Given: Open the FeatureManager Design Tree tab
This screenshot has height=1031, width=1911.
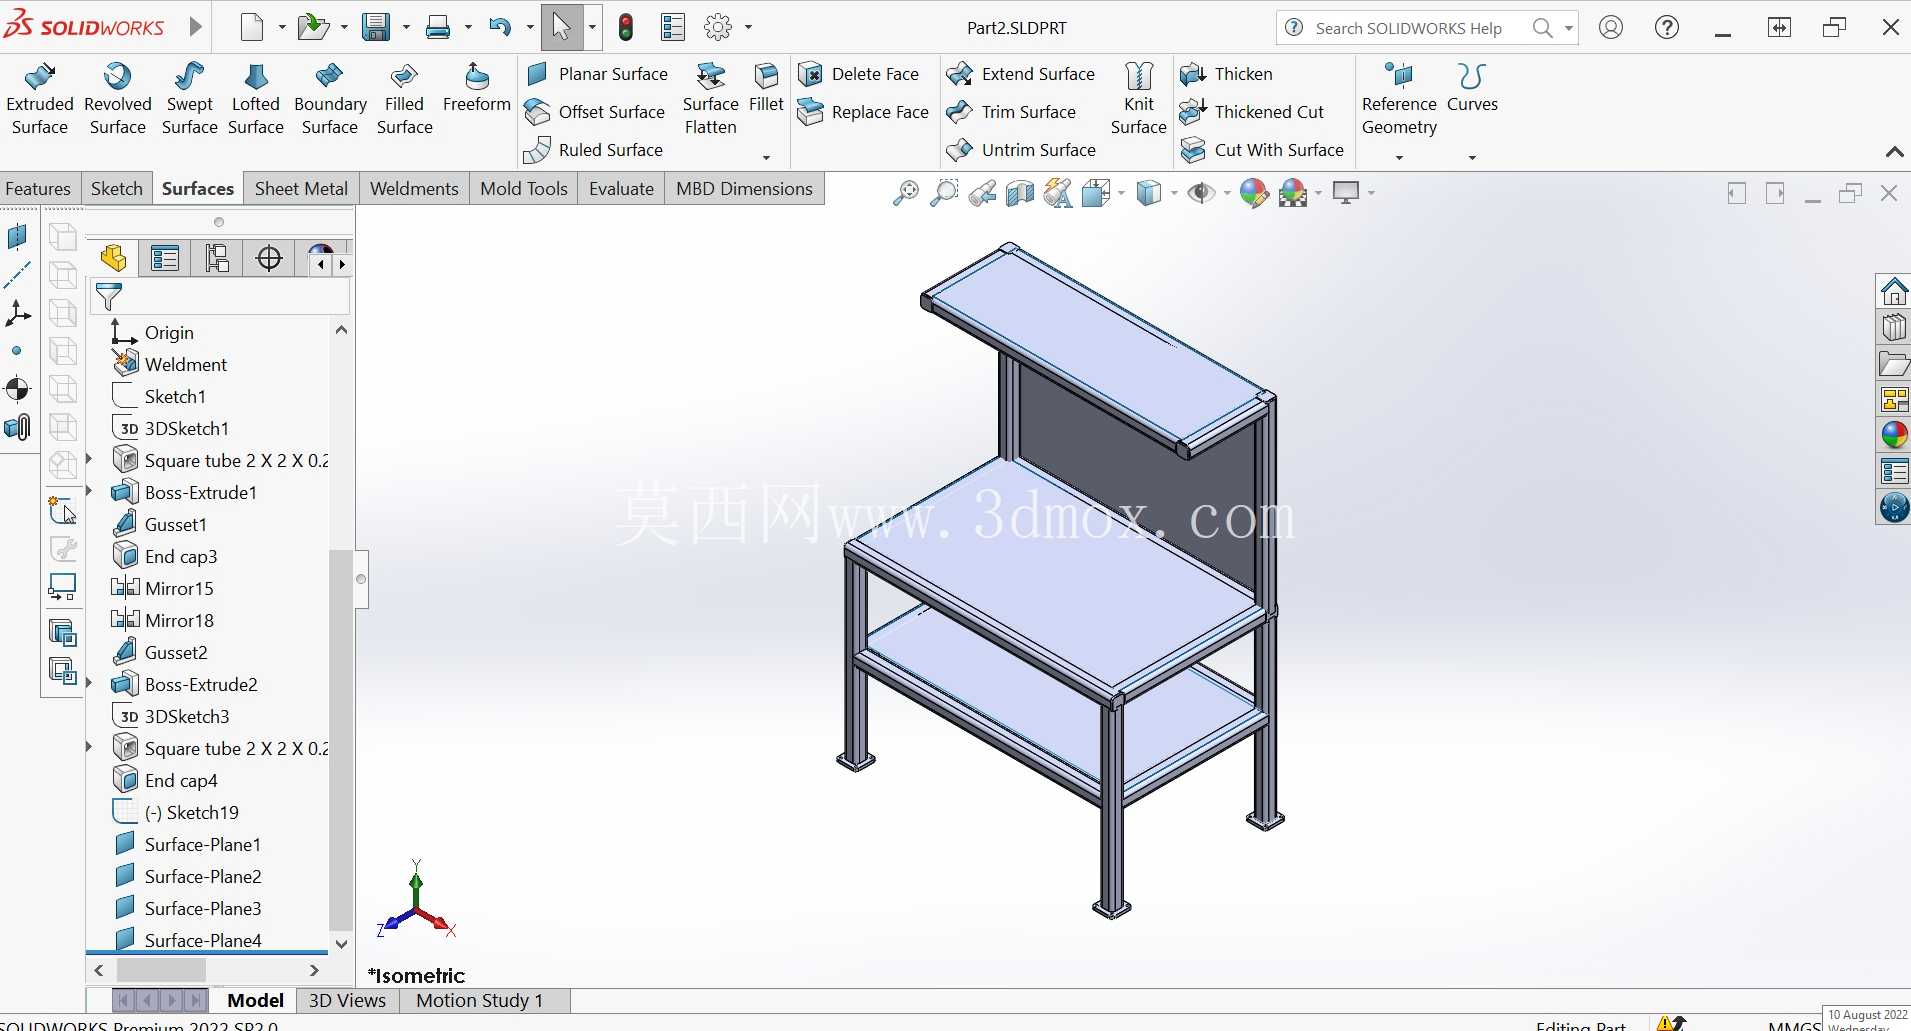Looking at the screenshot, I should (113, 259).
